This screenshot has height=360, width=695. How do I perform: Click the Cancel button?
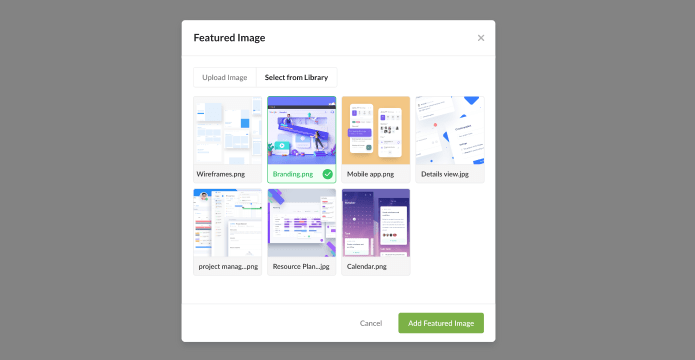(x=371, y=323)
